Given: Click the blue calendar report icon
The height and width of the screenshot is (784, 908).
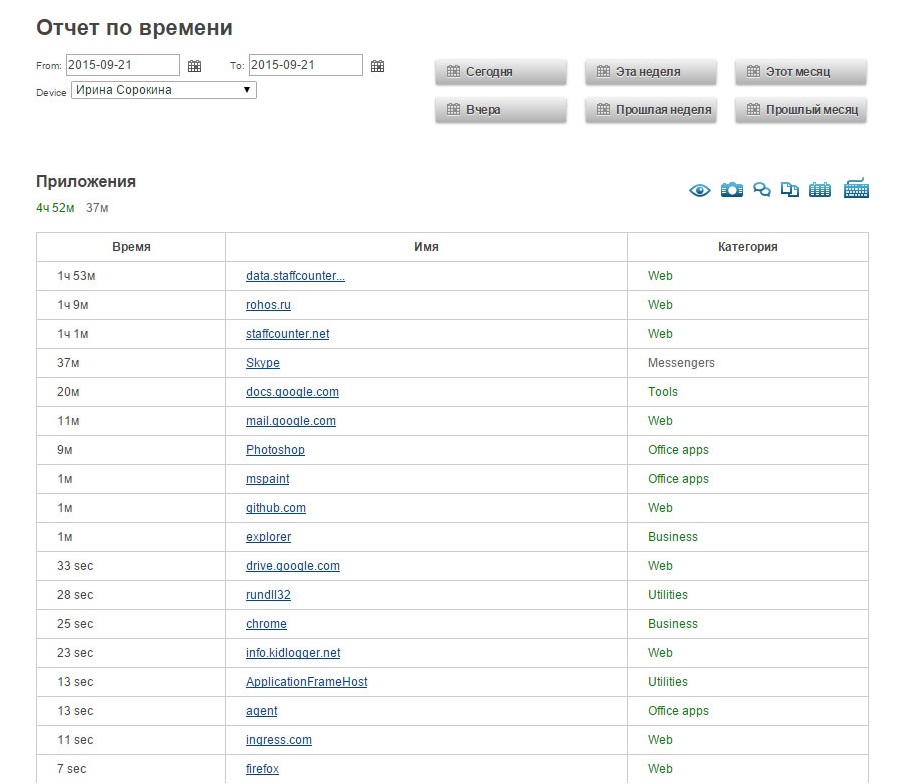Looking at the screenshot, I should pyautogui.click(x=820, y=189).
